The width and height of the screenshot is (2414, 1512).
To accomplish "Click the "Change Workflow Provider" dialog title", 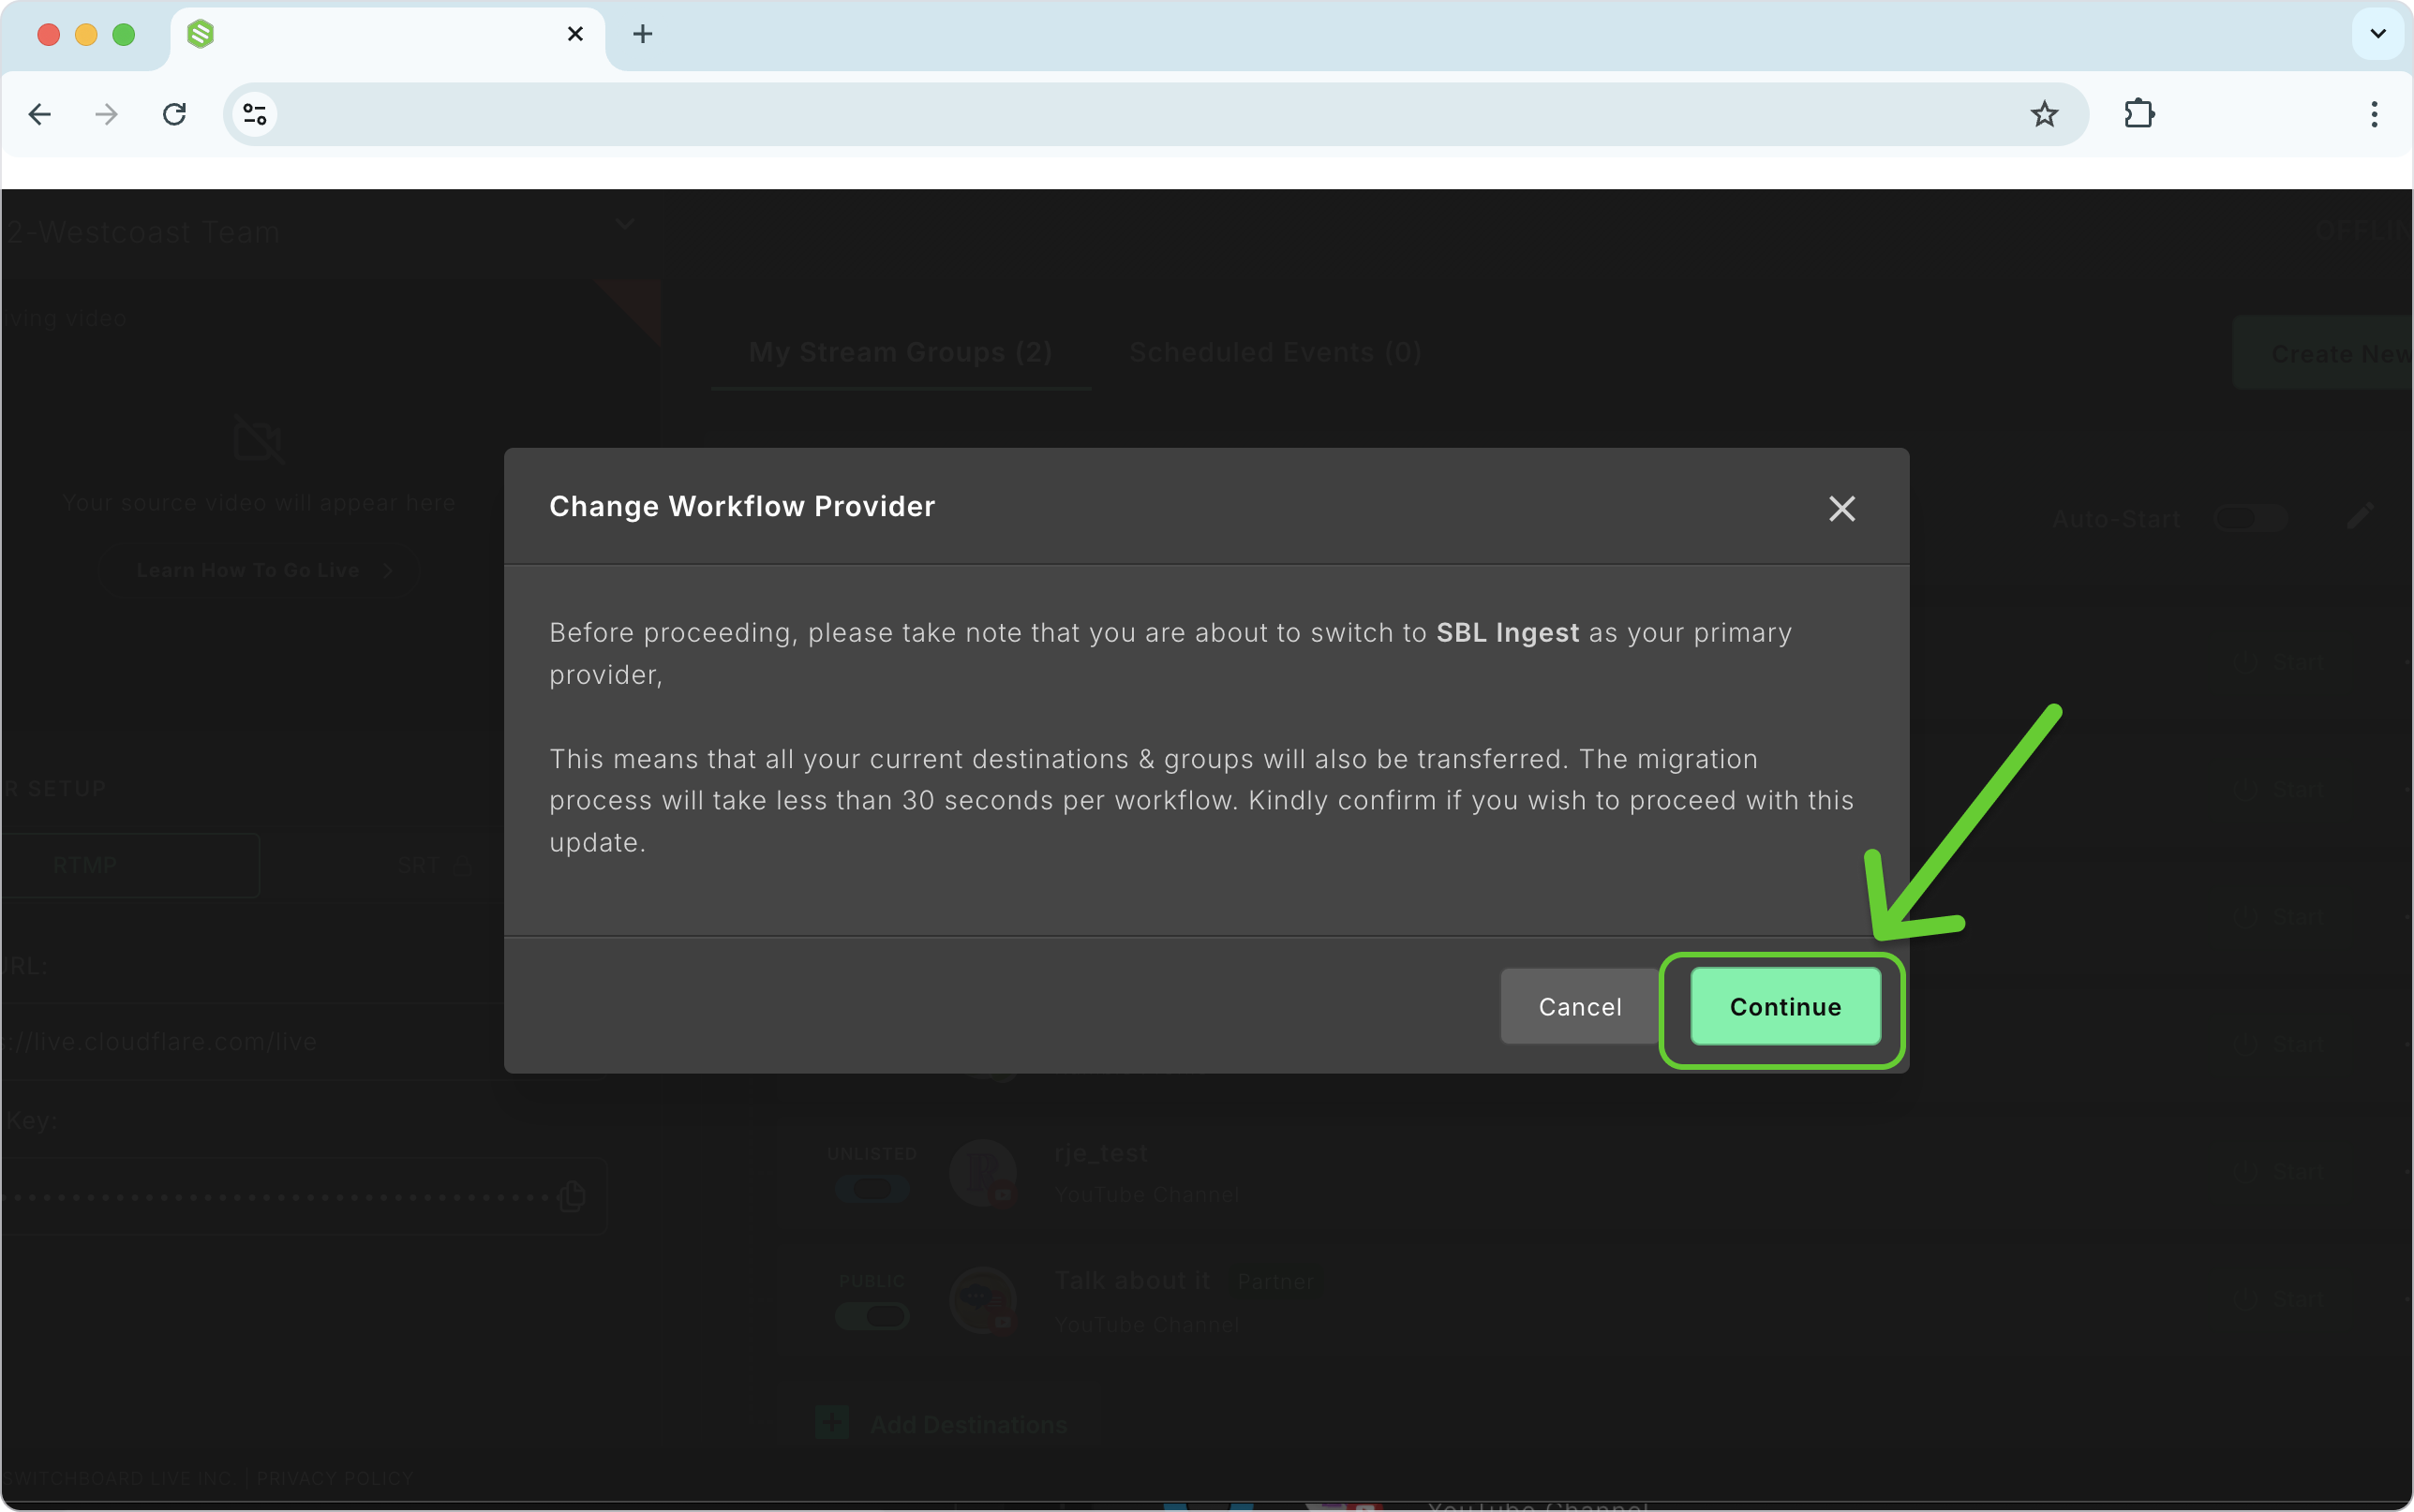I will tap(742, 507).
